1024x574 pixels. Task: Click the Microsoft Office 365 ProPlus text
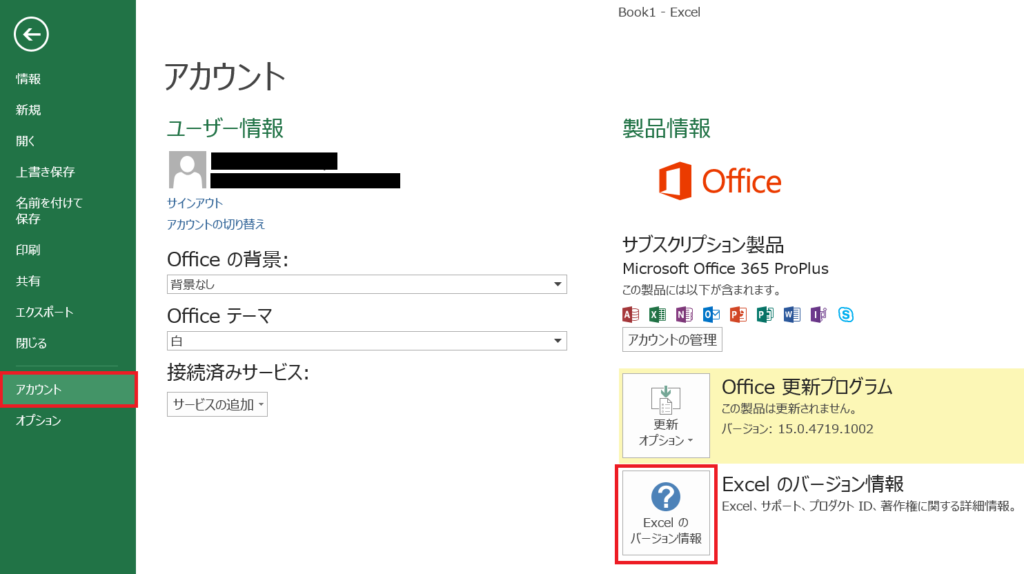(x=725, y=268)
